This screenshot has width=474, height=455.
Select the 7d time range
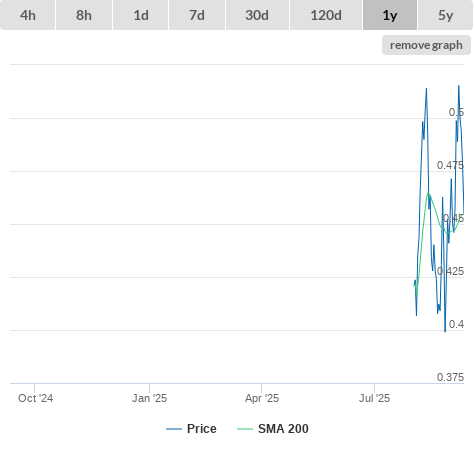pos(197,15)
